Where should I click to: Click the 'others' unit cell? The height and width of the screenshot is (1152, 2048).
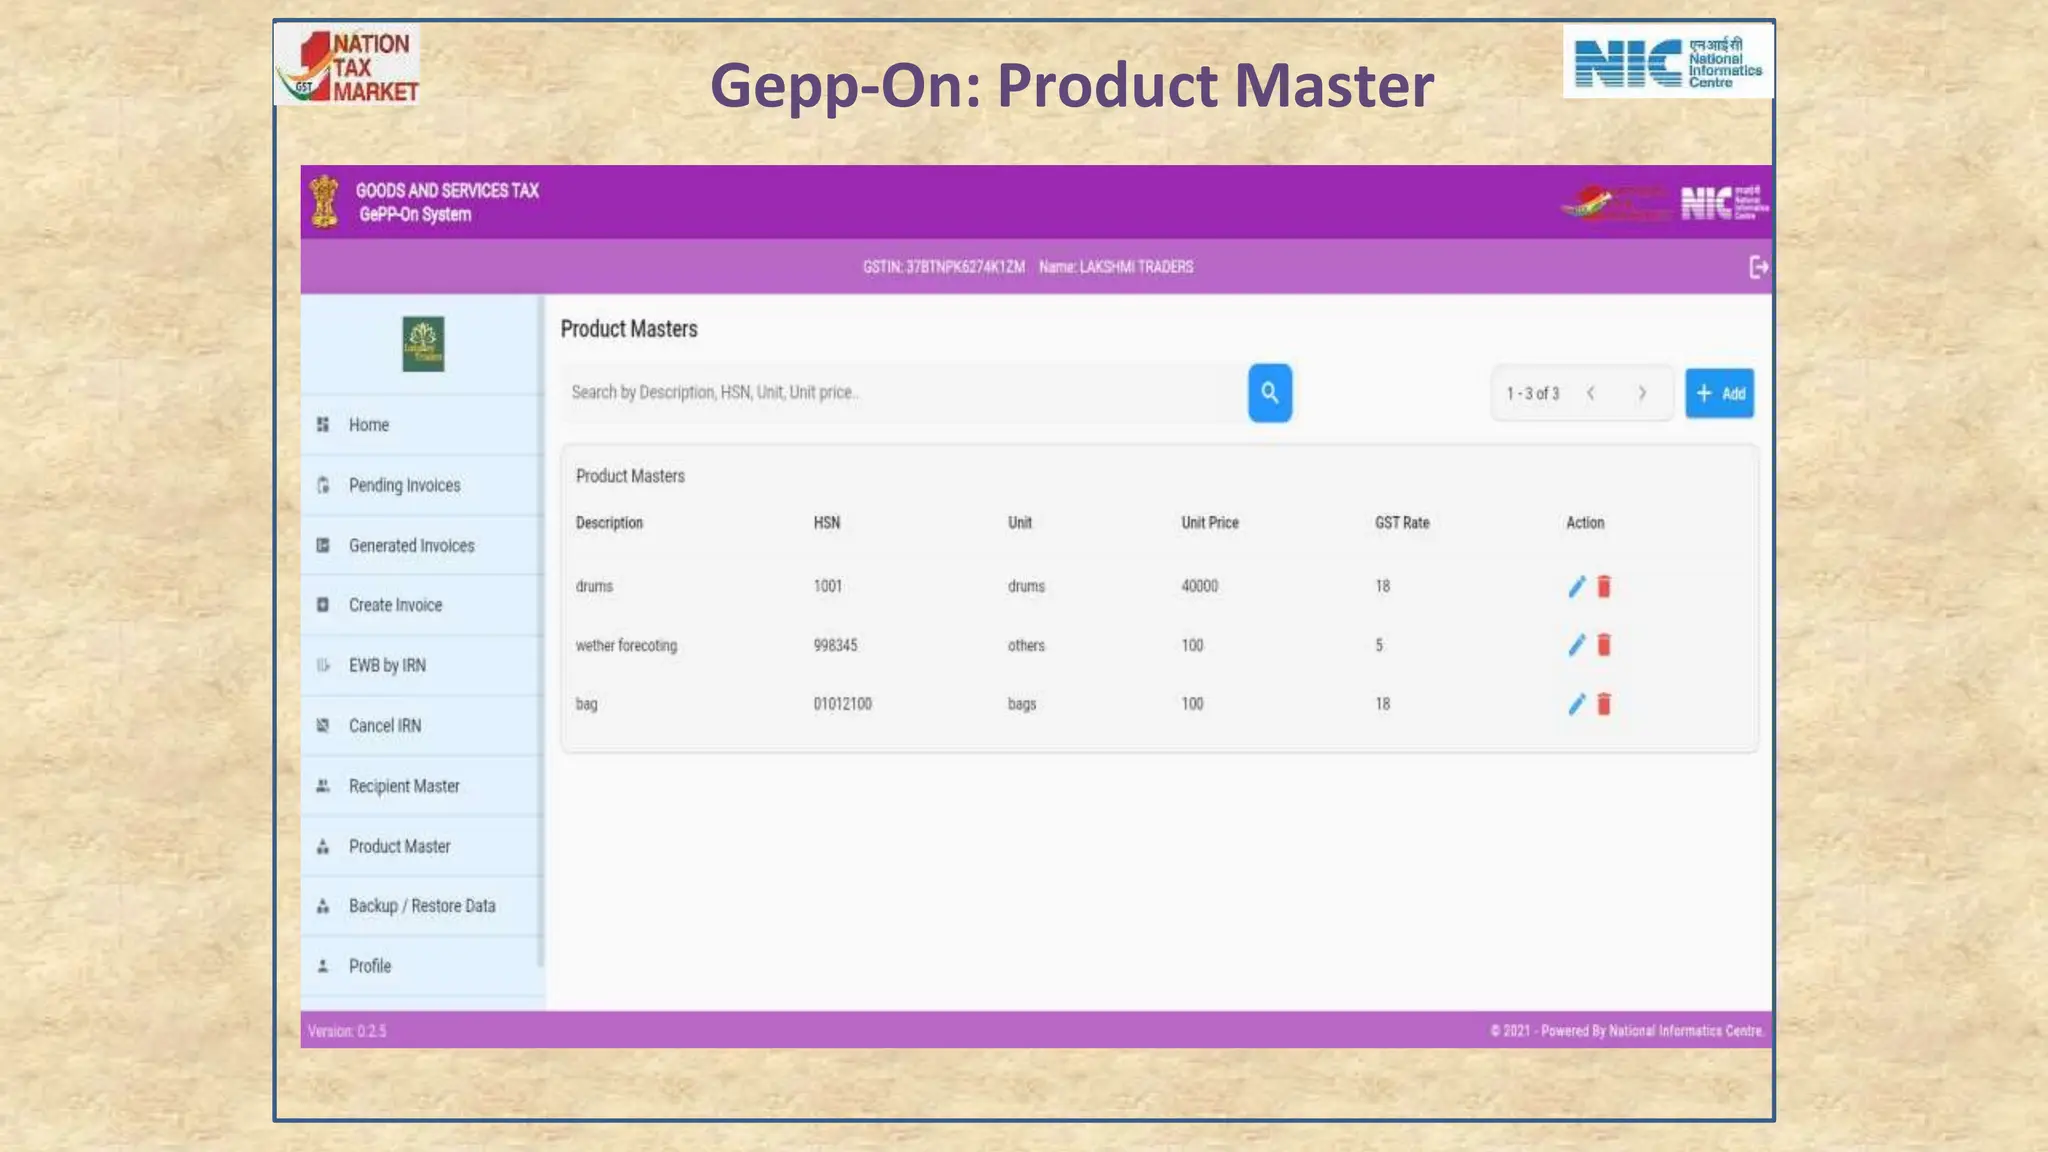(1026, 645)
